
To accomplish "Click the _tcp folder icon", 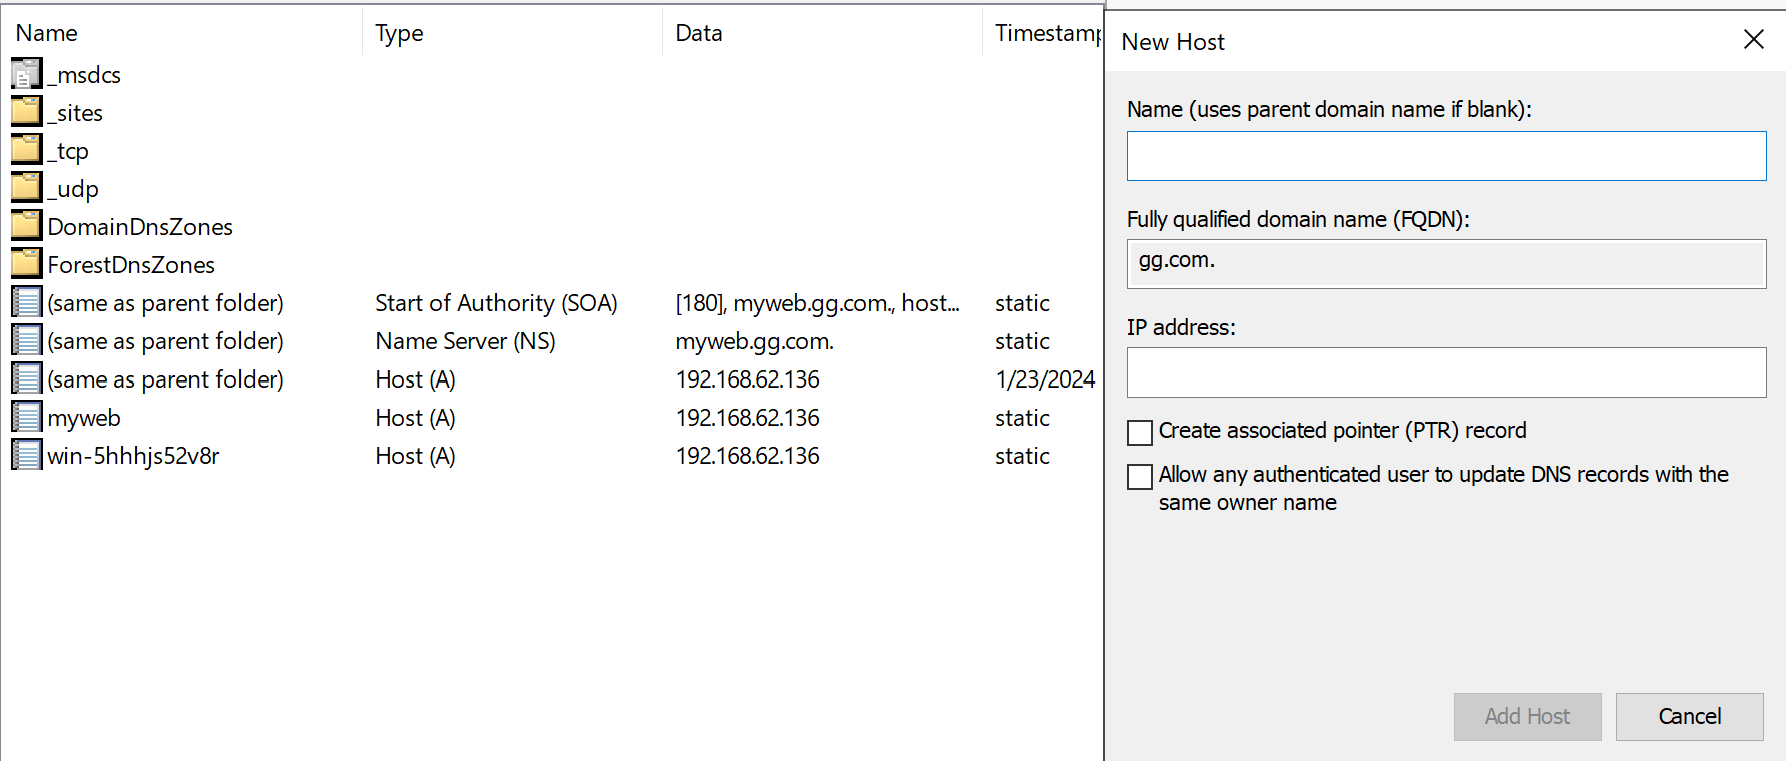I will point(27,150).
